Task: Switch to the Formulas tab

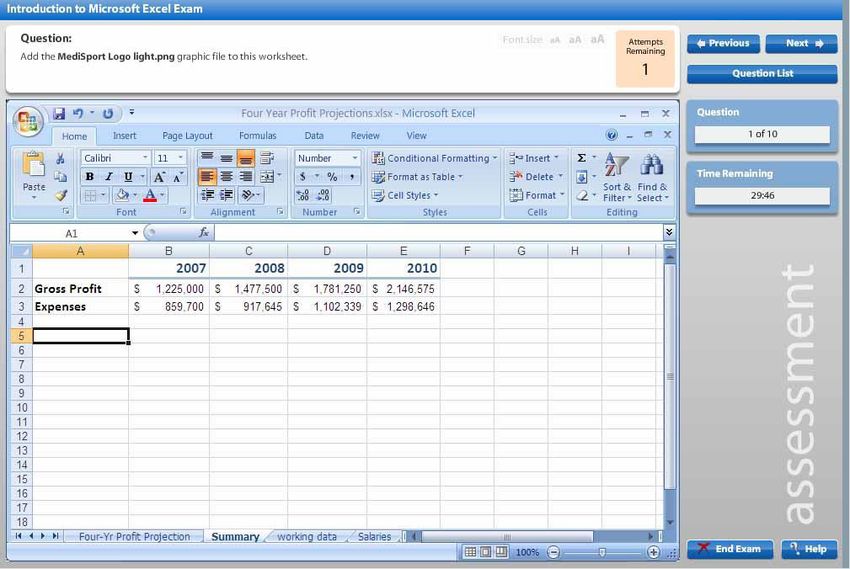Action: pos(257,135)
